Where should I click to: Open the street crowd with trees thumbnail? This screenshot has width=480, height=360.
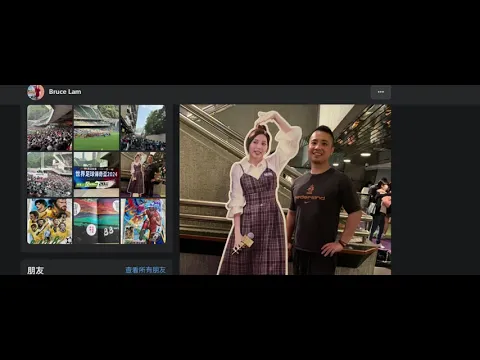(143, 128)
